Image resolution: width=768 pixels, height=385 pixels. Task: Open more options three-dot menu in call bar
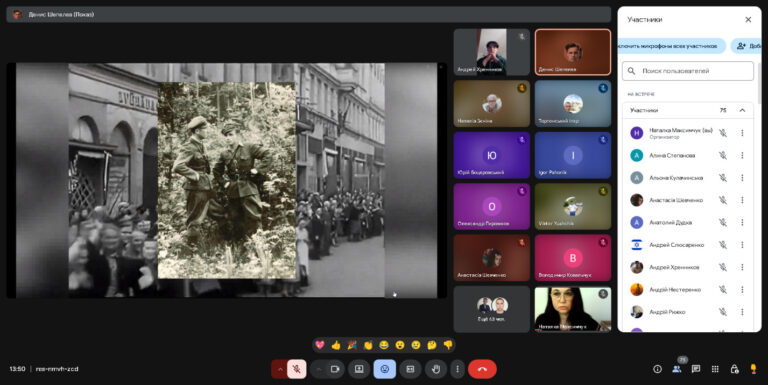pos(457,369)
